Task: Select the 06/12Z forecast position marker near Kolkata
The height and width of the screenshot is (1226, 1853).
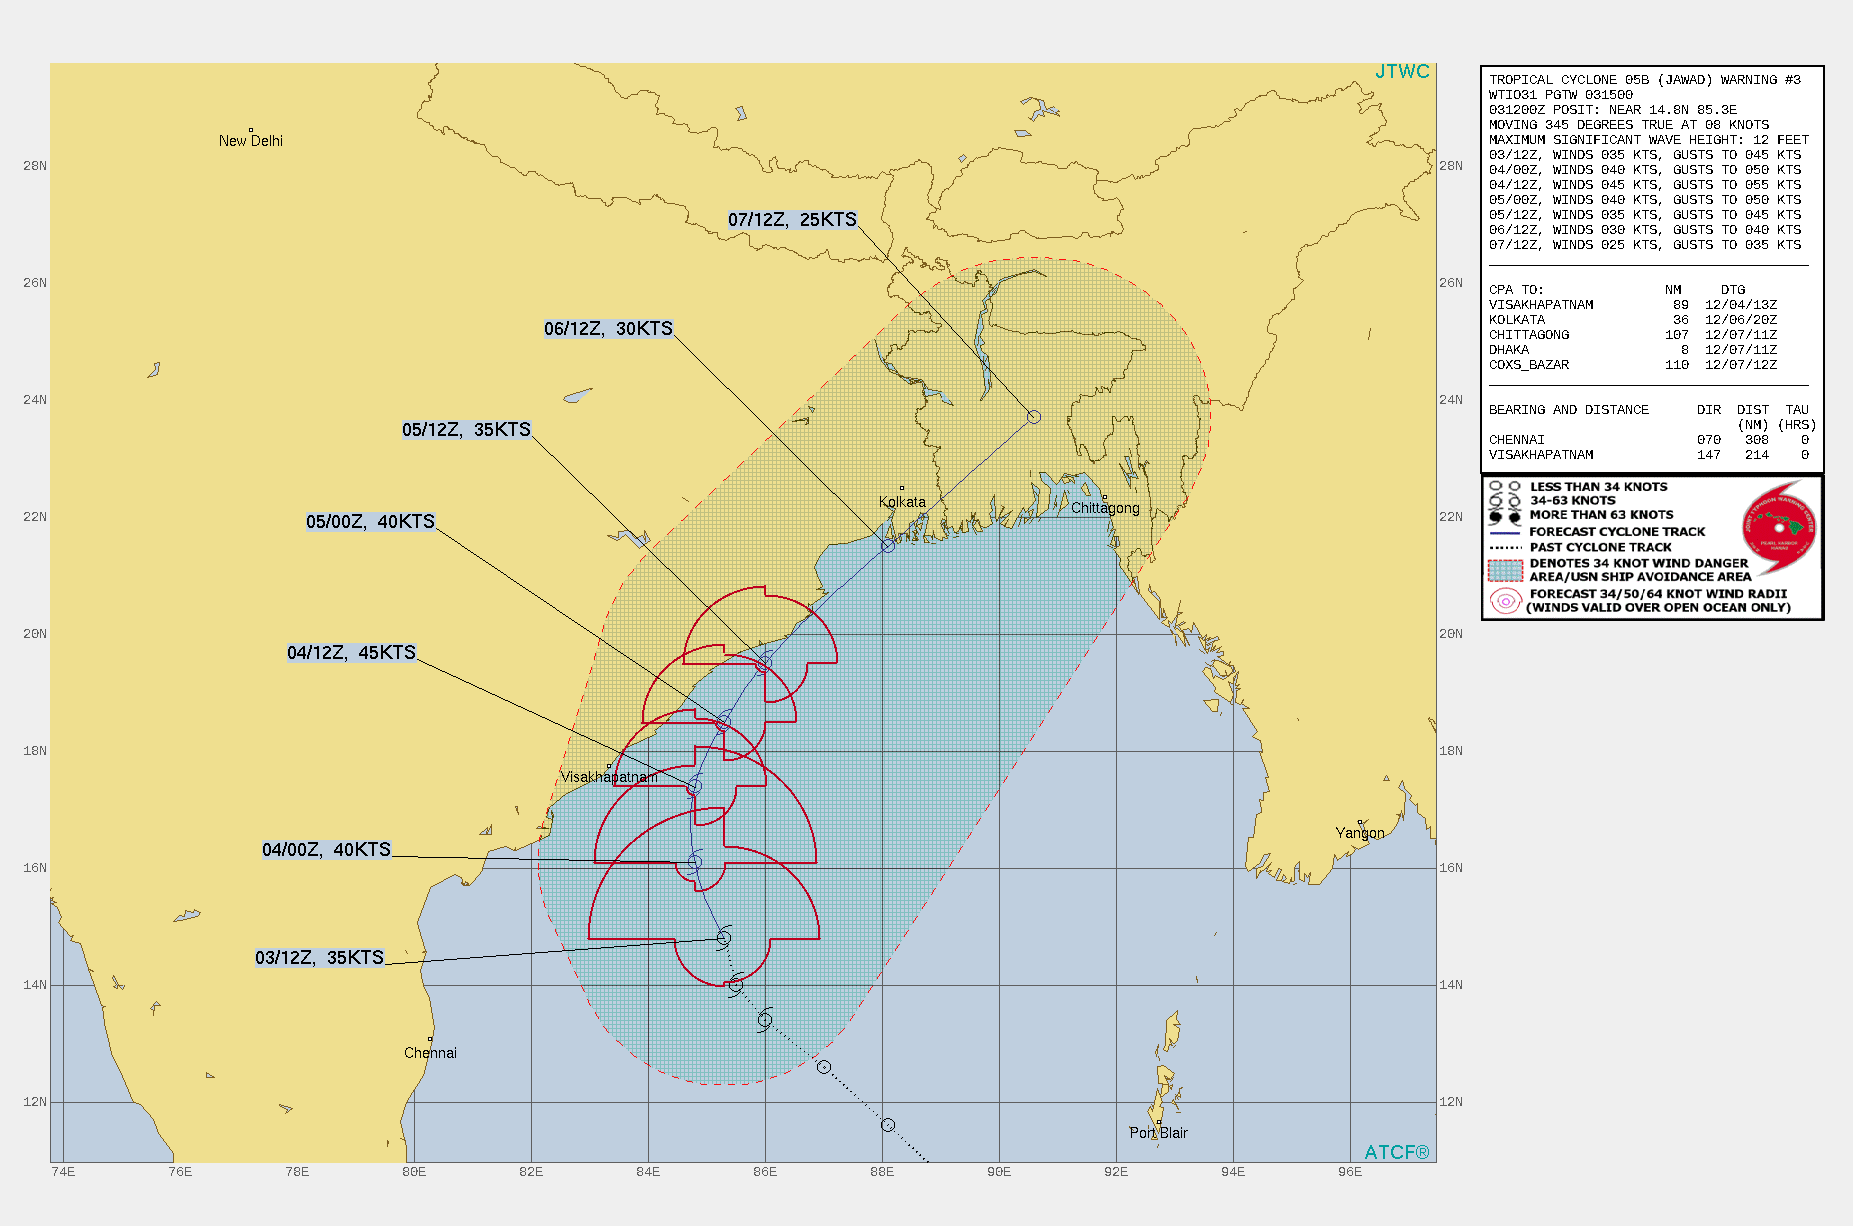Action: pos(888,546)
